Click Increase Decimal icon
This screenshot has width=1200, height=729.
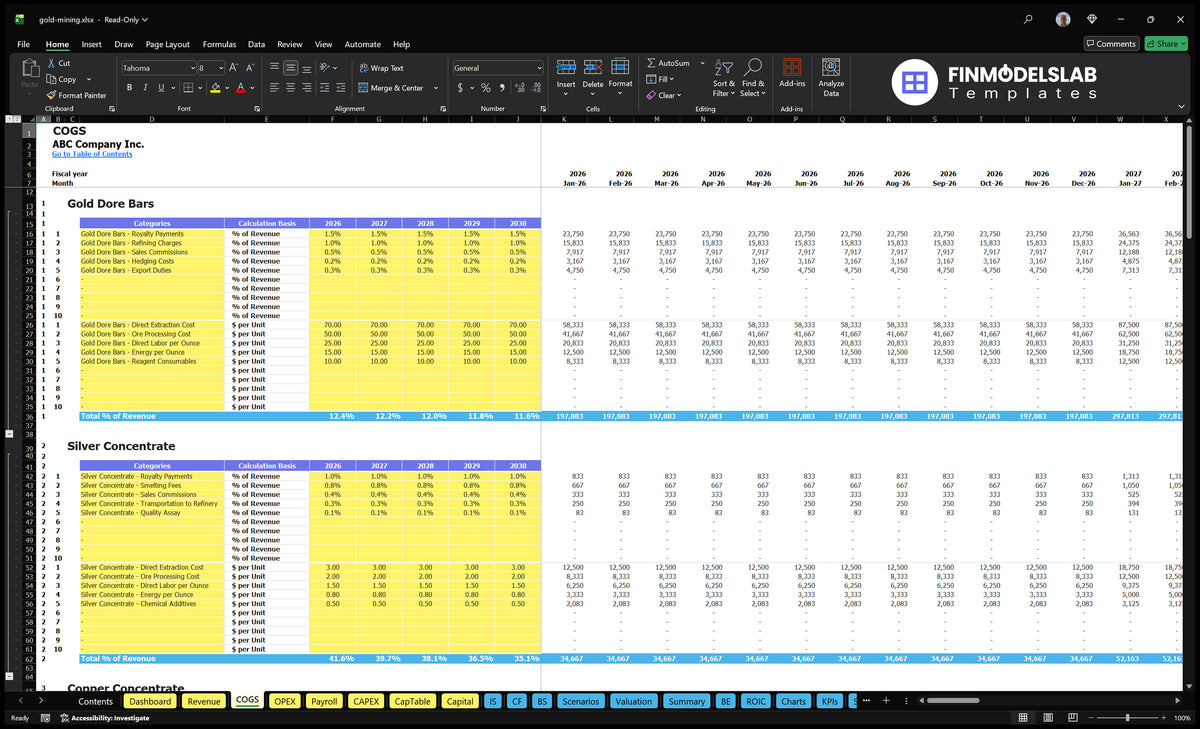pos(519,88)
